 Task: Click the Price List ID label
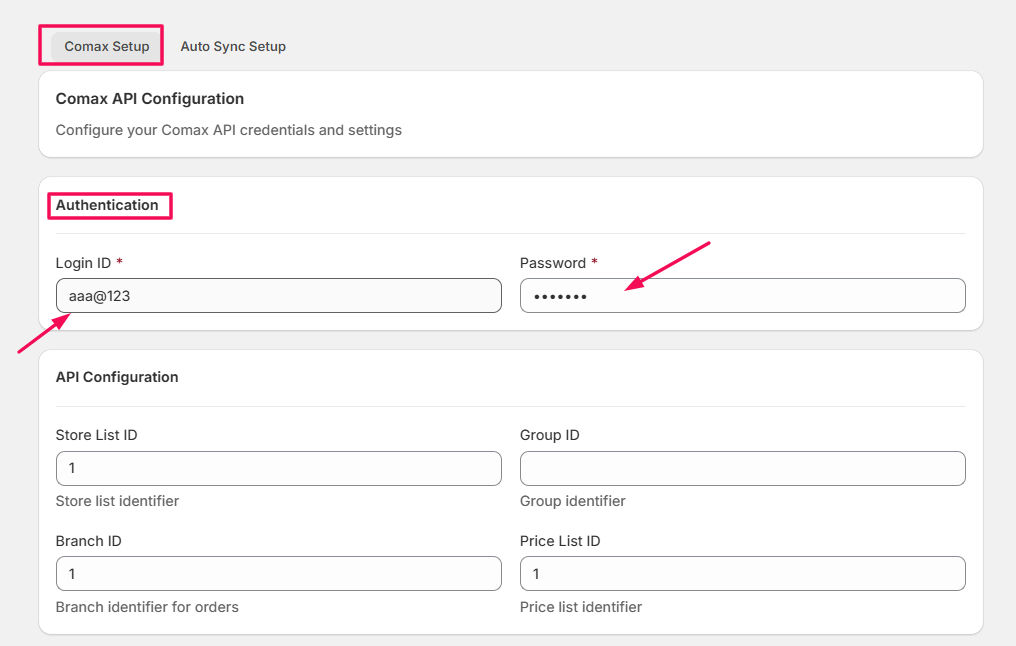click(560, 541)
